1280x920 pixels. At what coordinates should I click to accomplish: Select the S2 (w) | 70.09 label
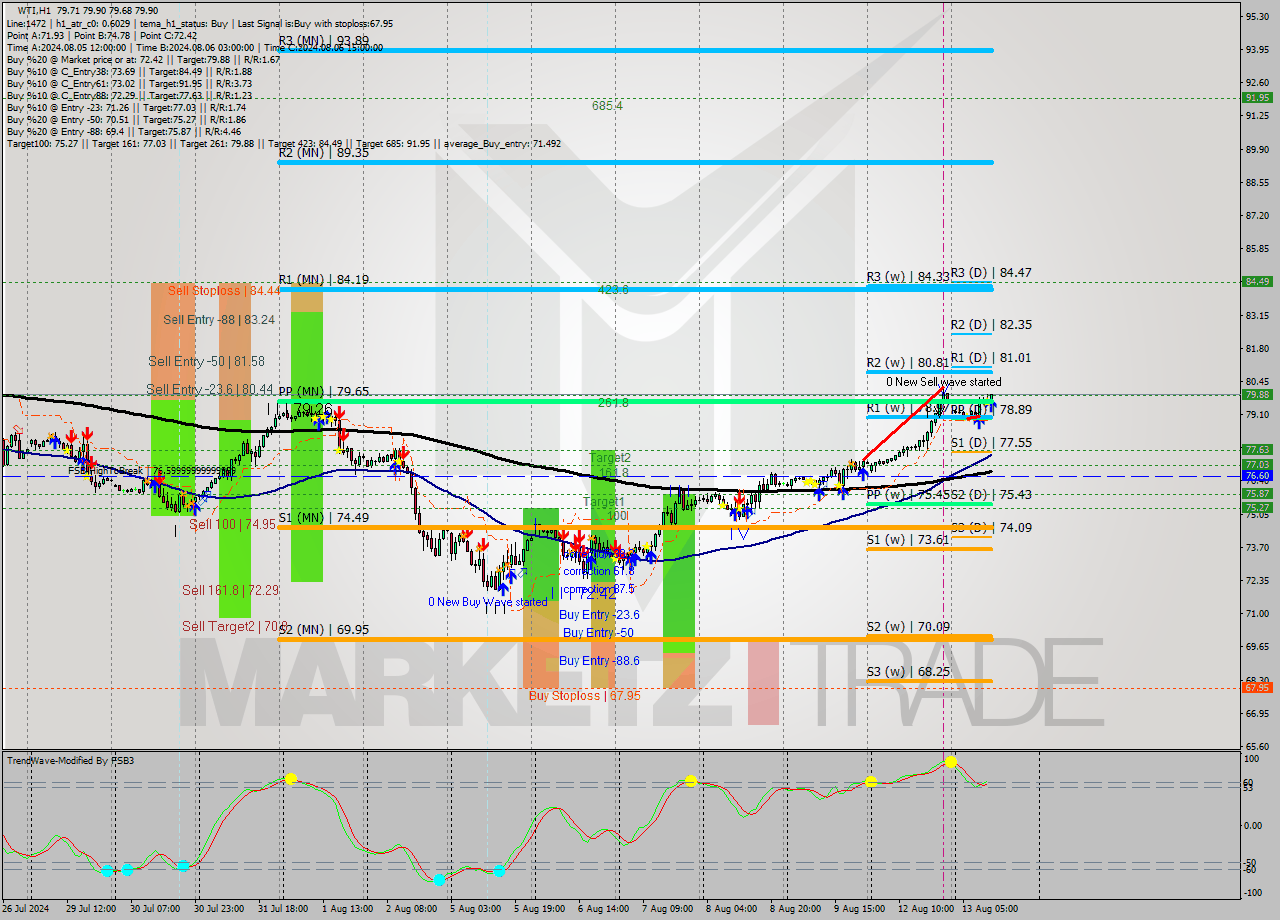pyautogui.click(x=907, y=627)
